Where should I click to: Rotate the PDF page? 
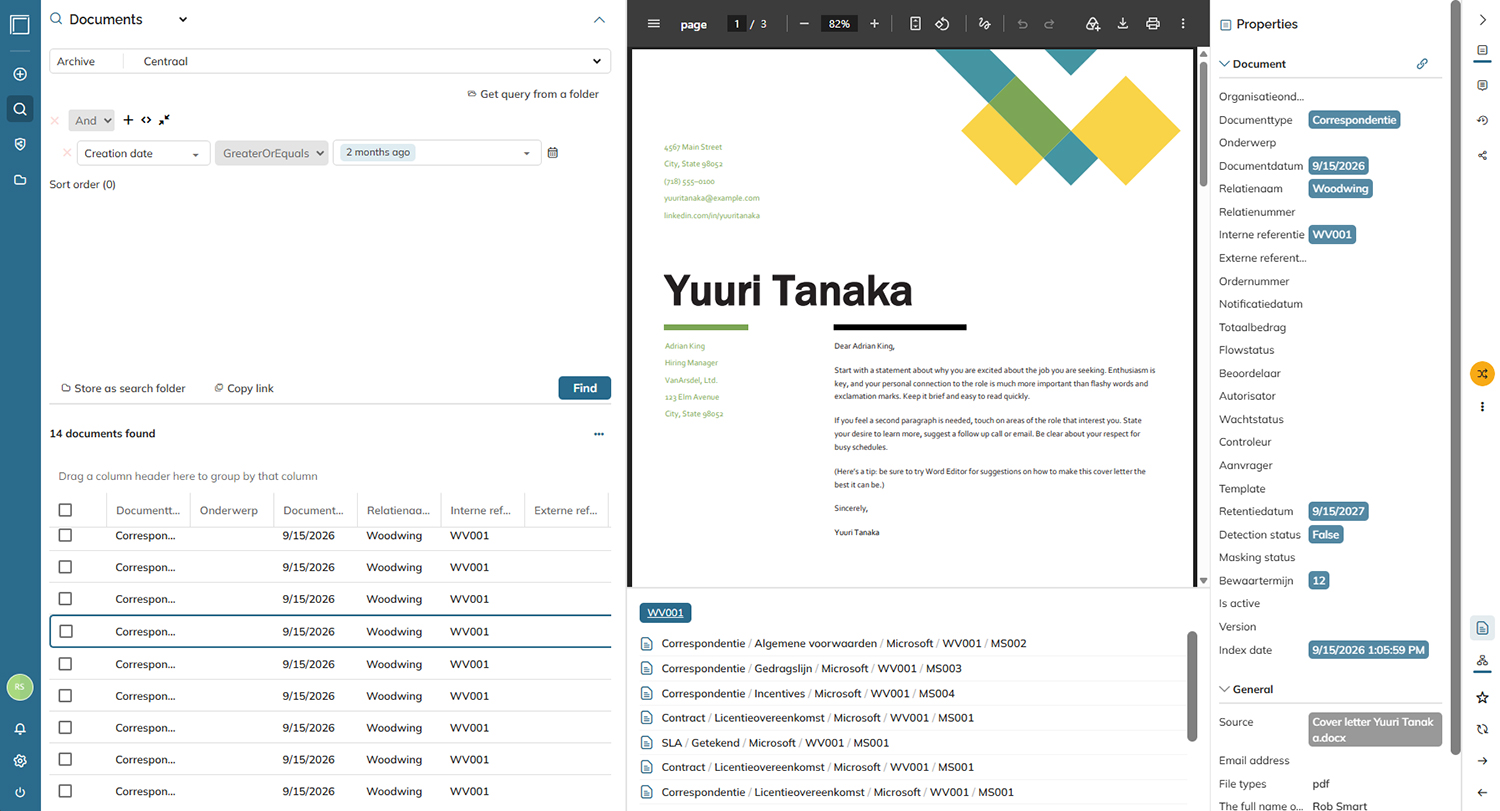942,24
